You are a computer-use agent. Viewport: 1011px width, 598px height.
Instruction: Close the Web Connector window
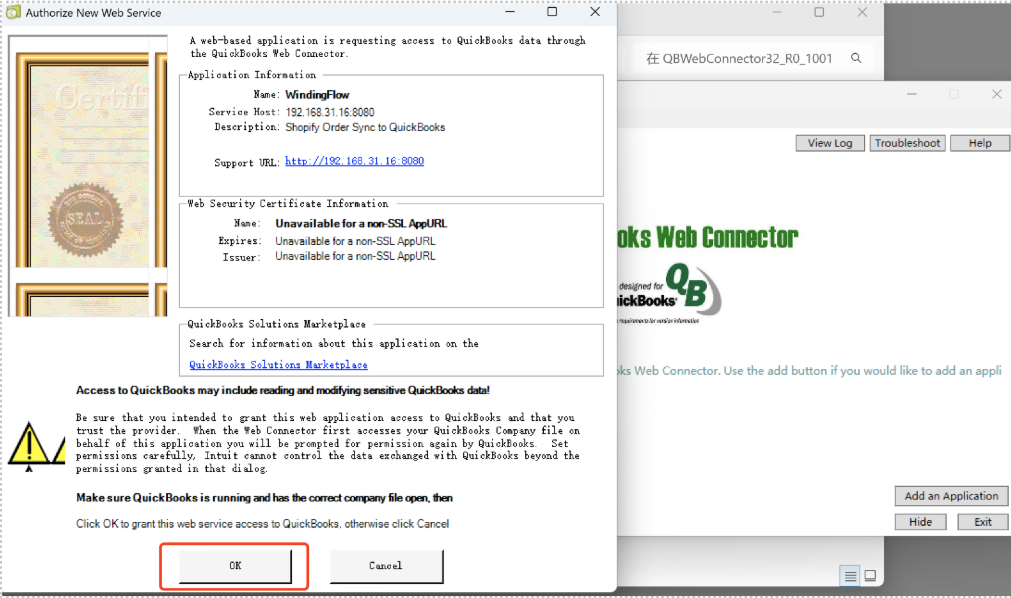point(997,94)
